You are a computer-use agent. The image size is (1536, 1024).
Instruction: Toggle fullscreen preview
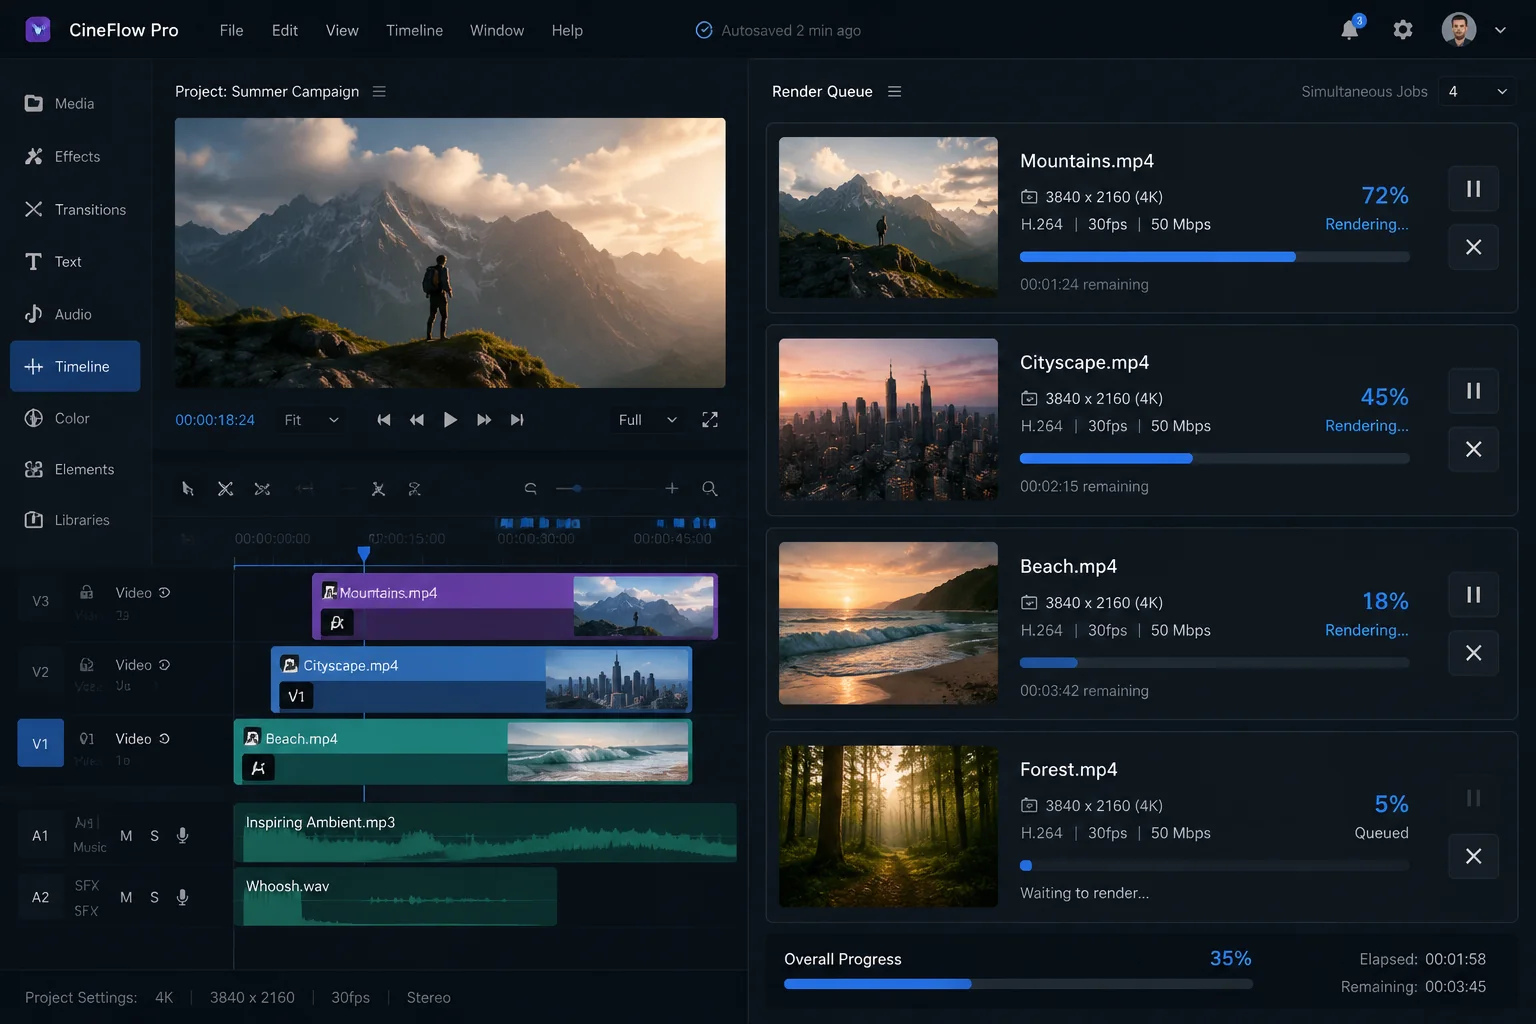click(710, 420)
